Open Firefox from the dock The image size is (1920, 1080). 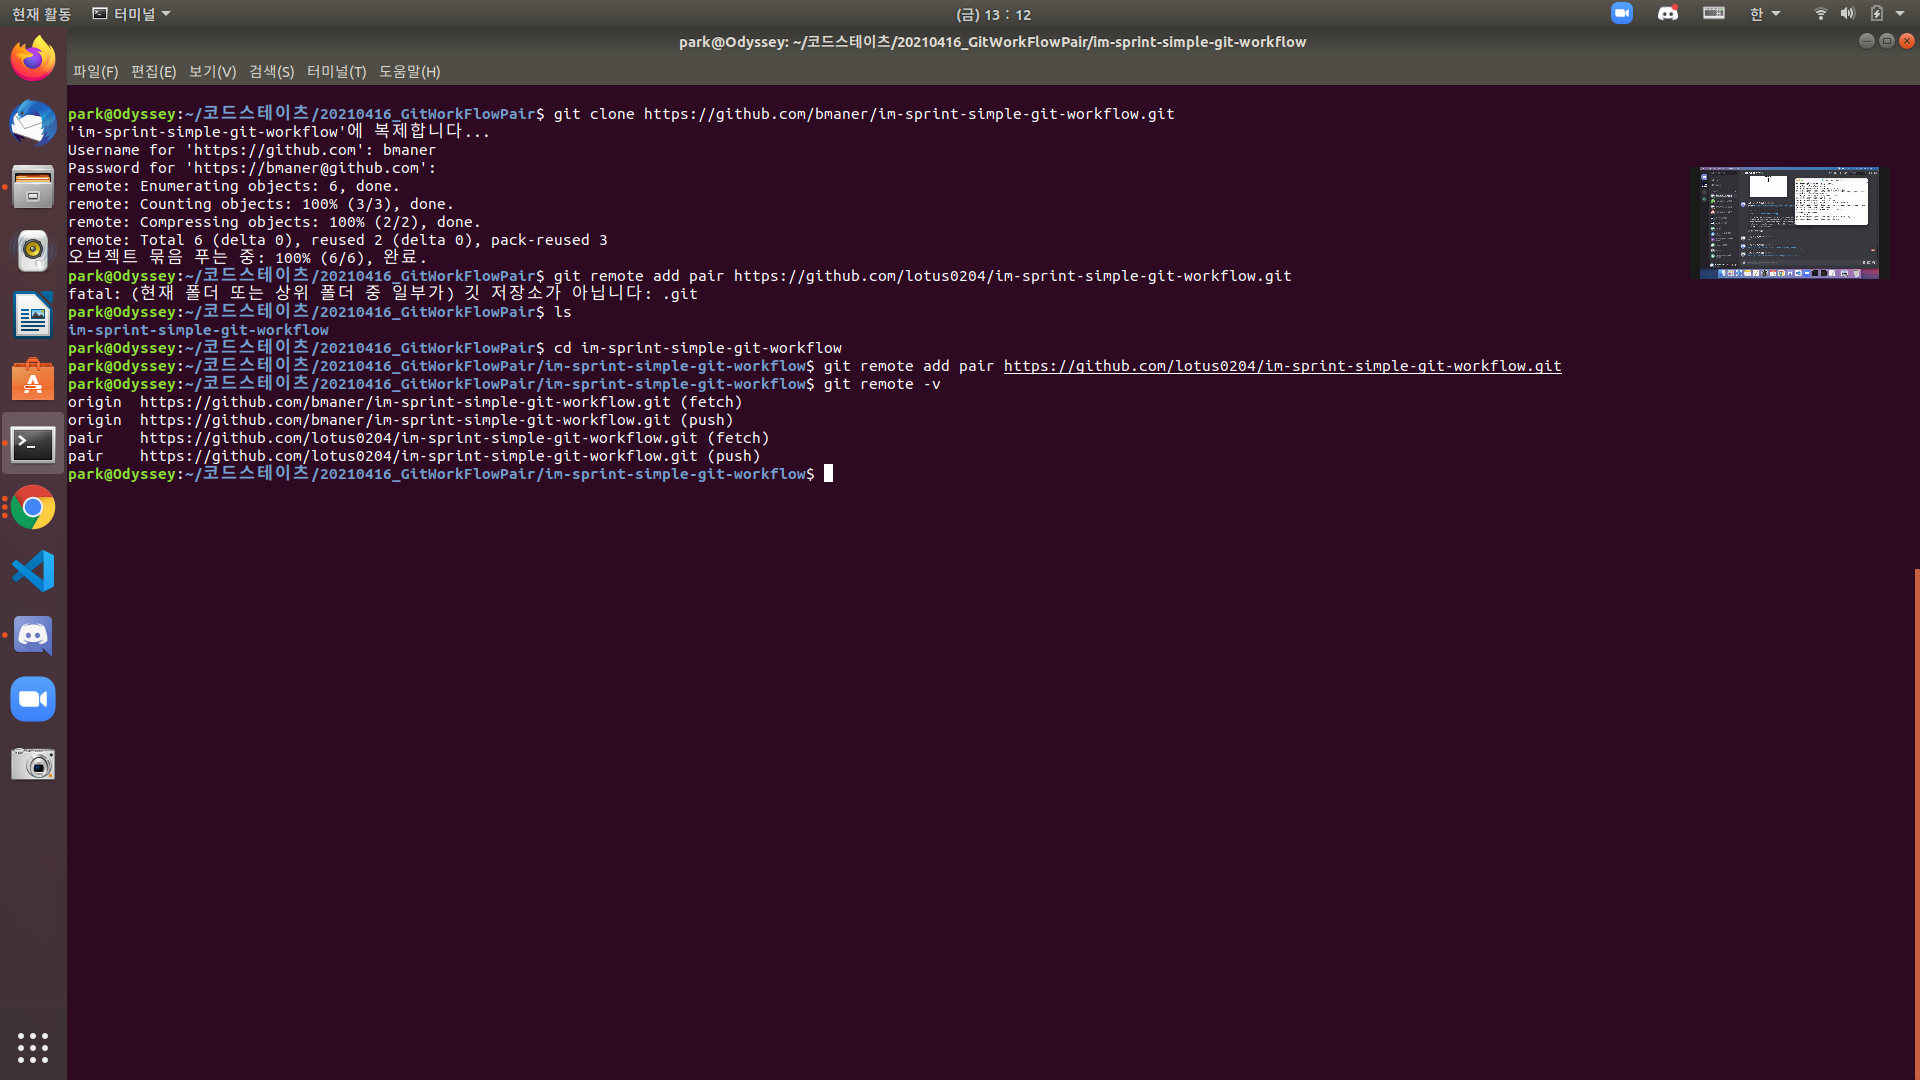[x=33, y=59]
